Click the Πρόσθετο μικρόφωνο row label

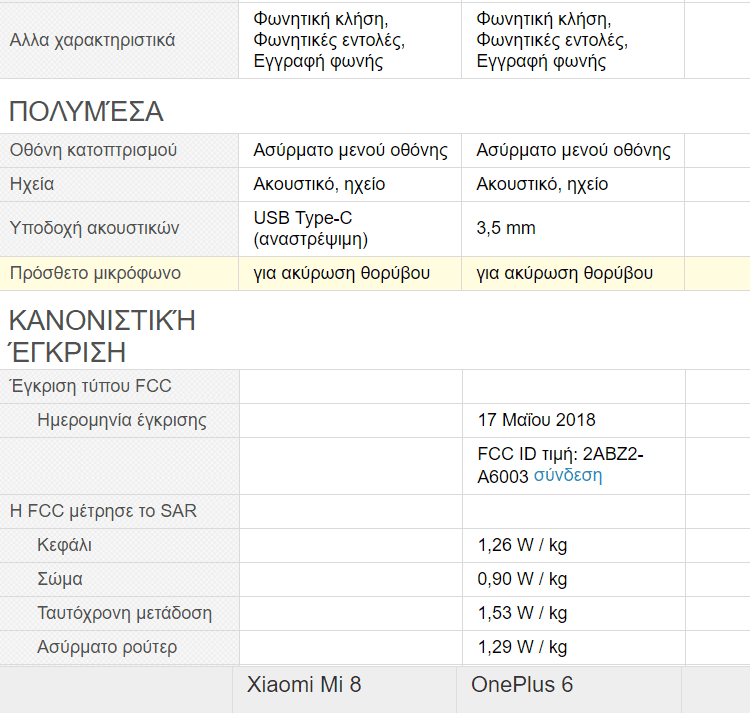(92, 273)
